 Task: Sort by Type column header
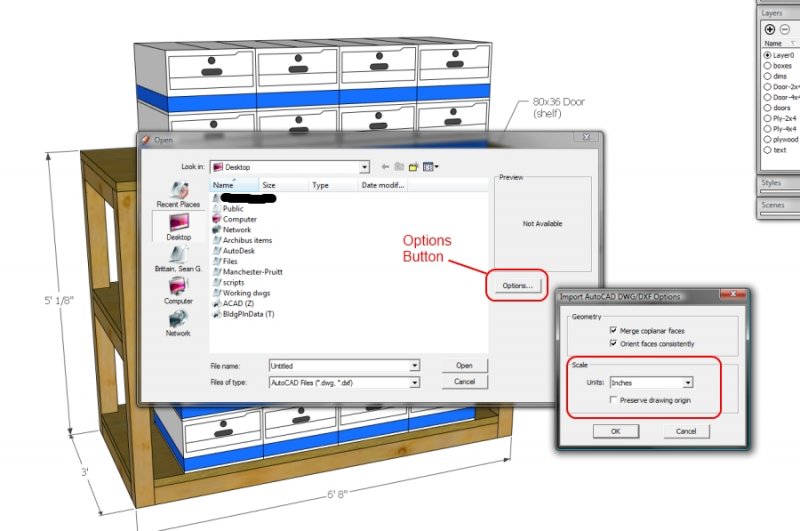point(333,185)
